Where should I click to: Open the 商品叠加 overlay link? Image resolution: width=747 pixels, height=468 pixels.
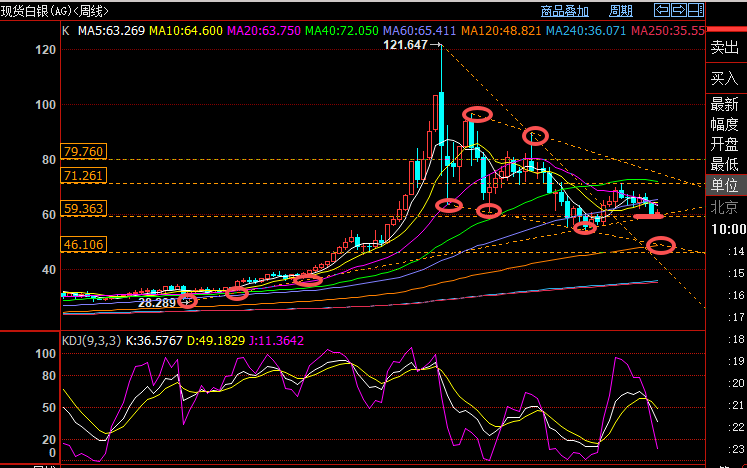click(565, 11)
